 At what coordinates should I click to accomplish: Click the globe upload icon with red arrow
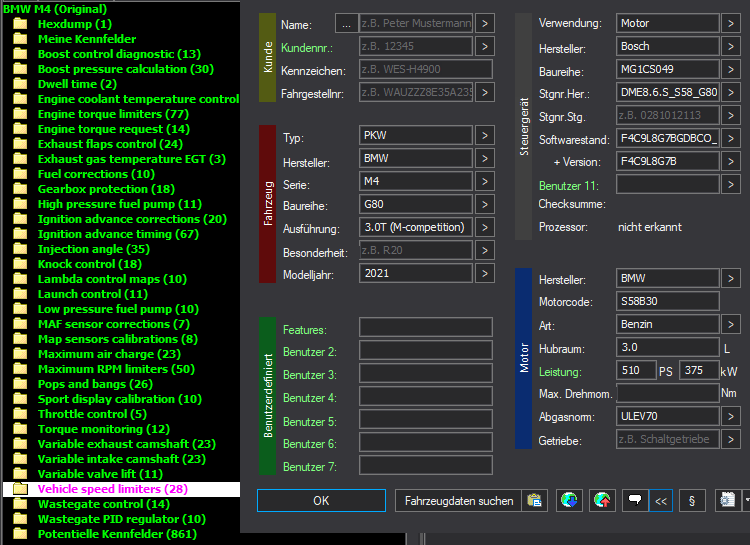[602, 501]
